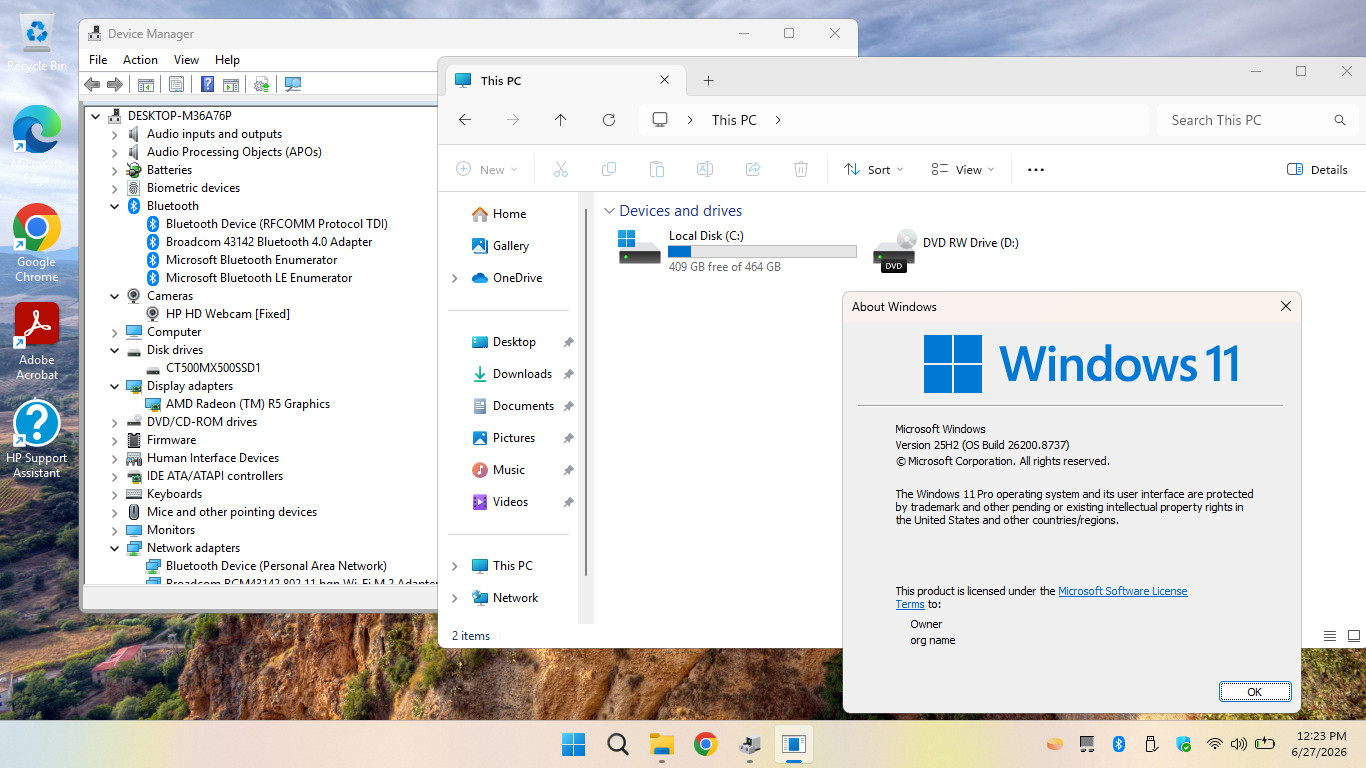Screen dimensions: 1366x768
Task: Click navigation pane vertical scrollbar
Action: tap(586, 393)
